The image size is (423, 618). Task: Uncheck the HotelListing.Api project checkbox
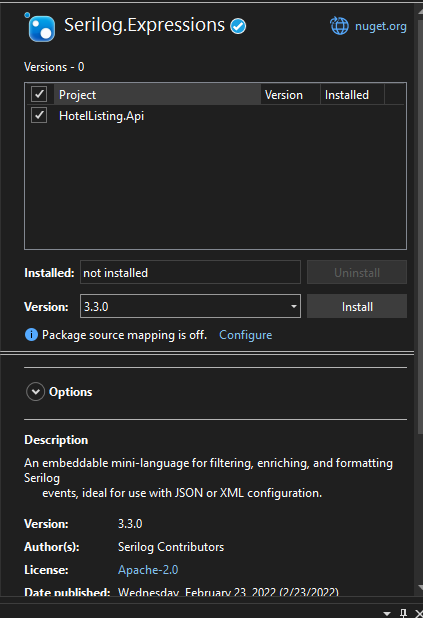pos(39,115)
